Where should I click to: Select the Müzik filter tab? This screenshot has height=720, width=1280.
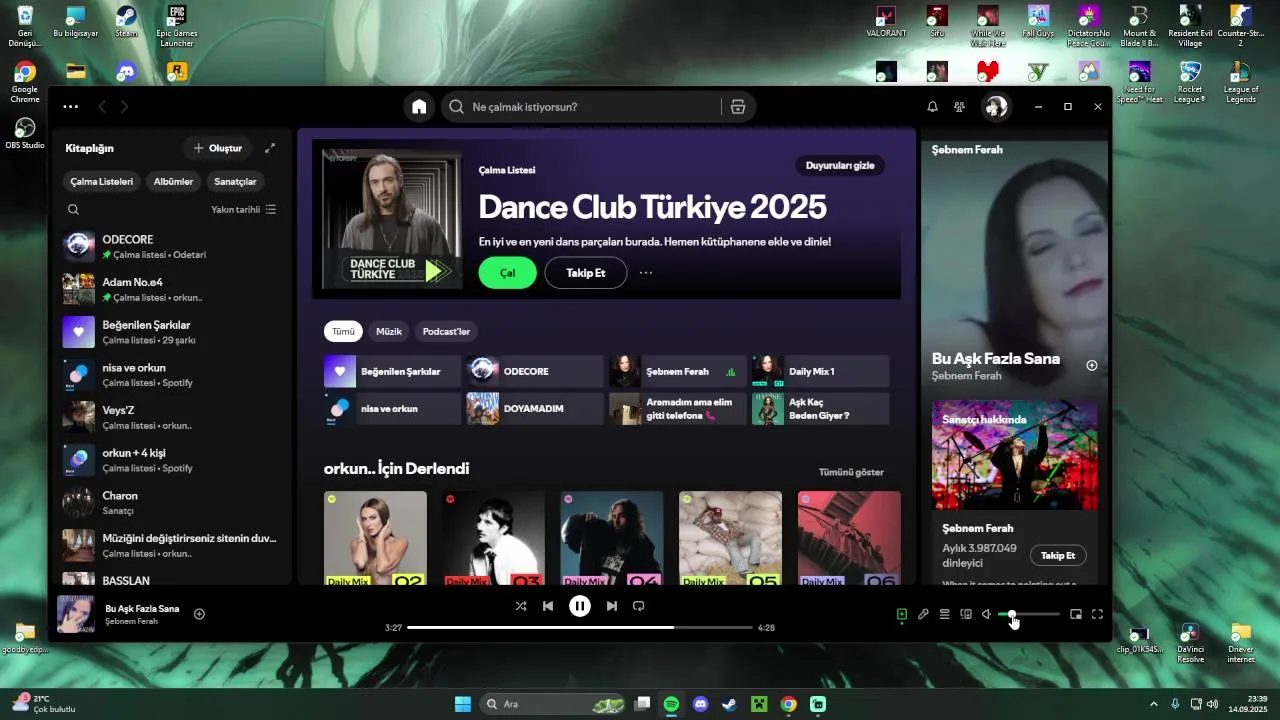[x=389, y=331]
